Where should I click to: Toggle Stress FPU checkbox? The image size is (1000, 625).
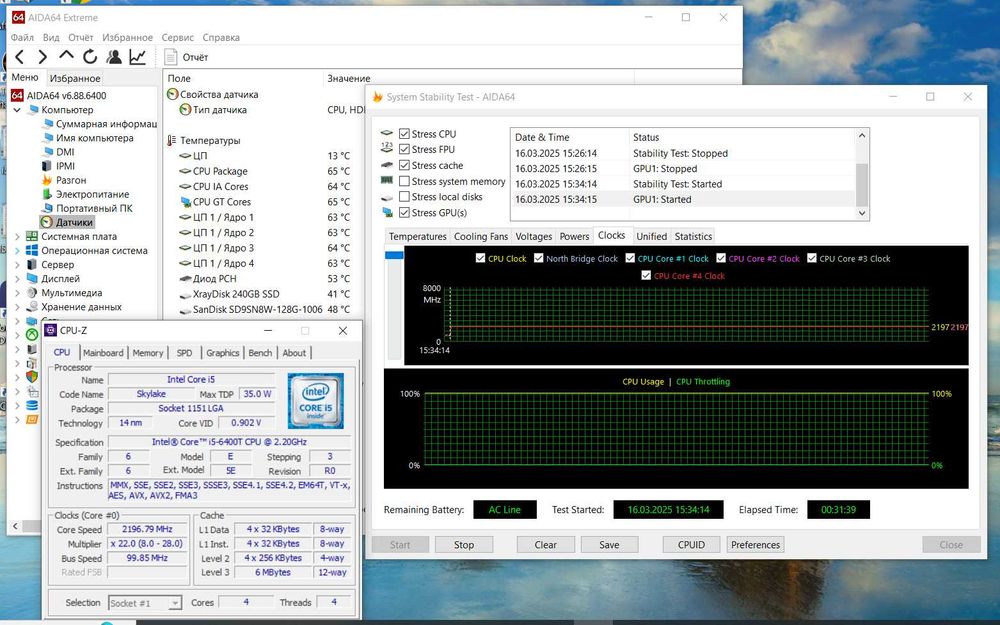point(404,149)
